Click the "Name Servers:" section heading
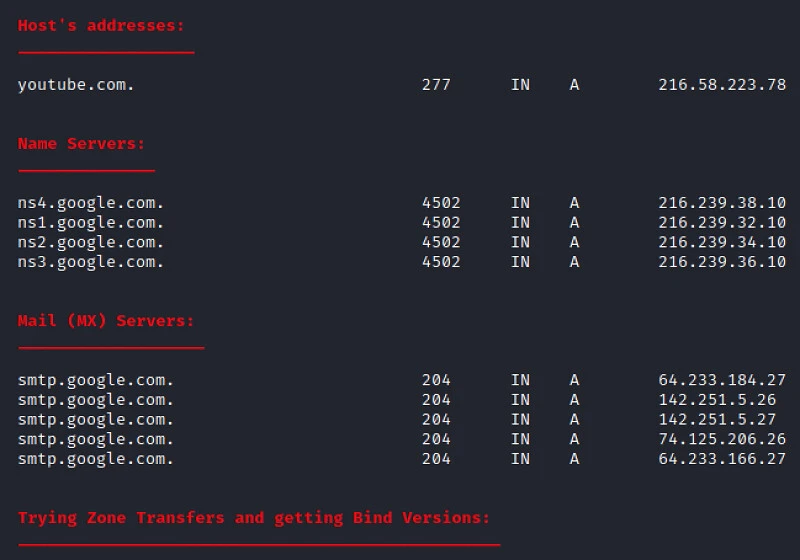 click(x=81, y=144)
